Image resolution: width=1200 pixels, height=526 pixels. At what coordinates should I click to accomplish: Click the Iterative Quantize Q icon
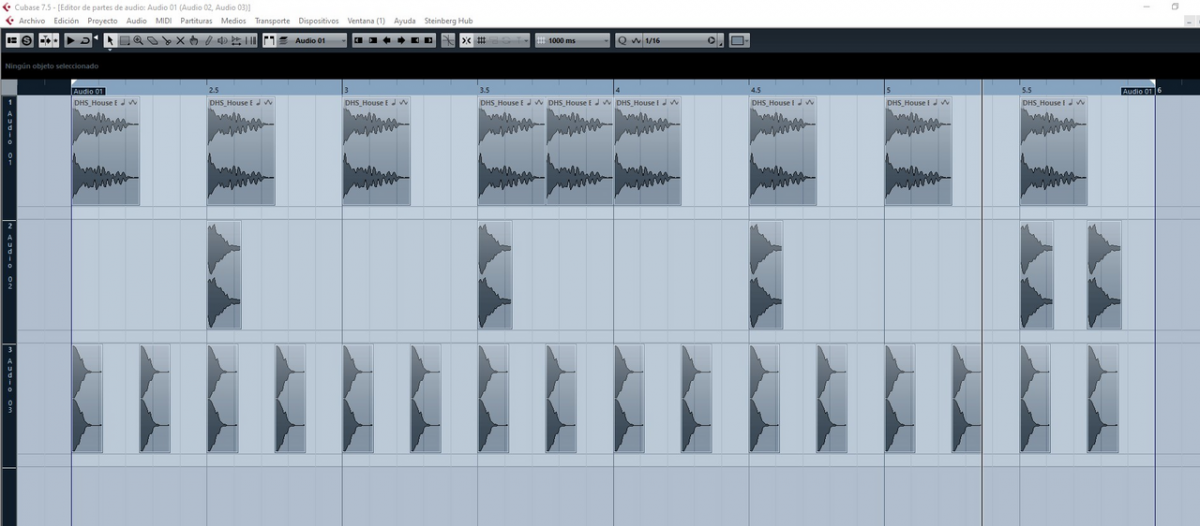tap(622, 40)
